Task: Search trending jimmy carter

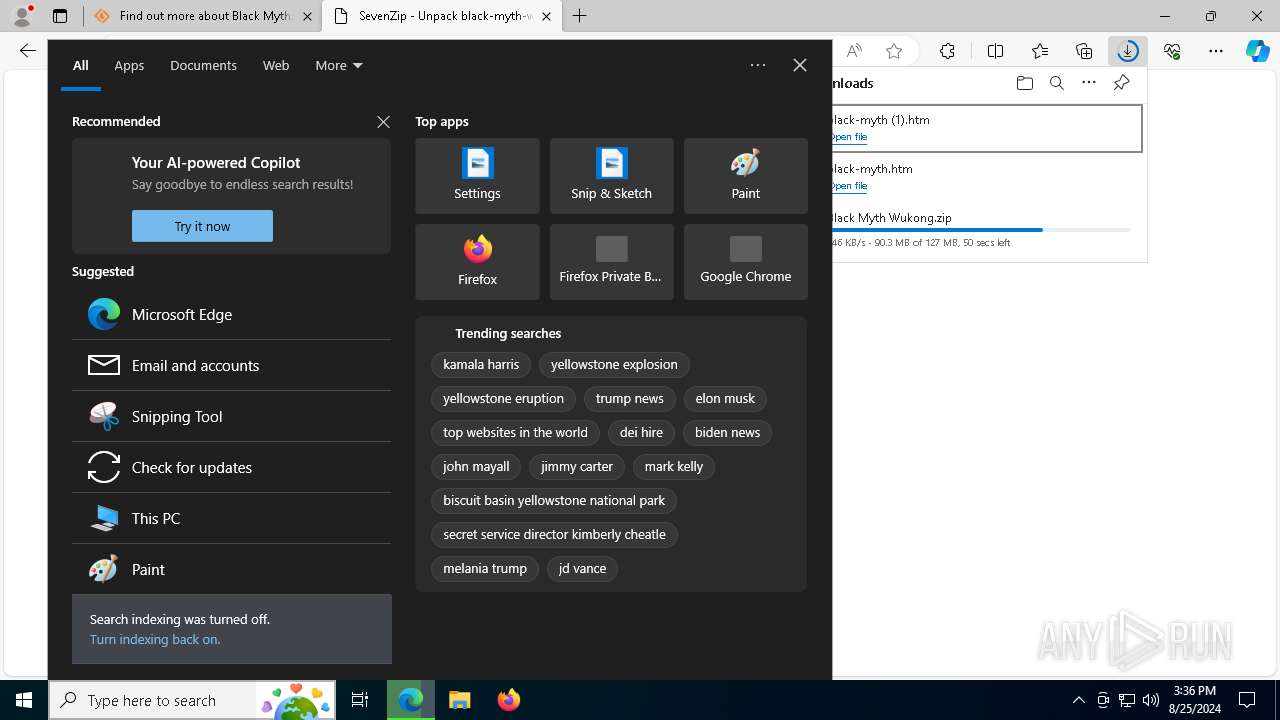Action: tap(577, 467)
